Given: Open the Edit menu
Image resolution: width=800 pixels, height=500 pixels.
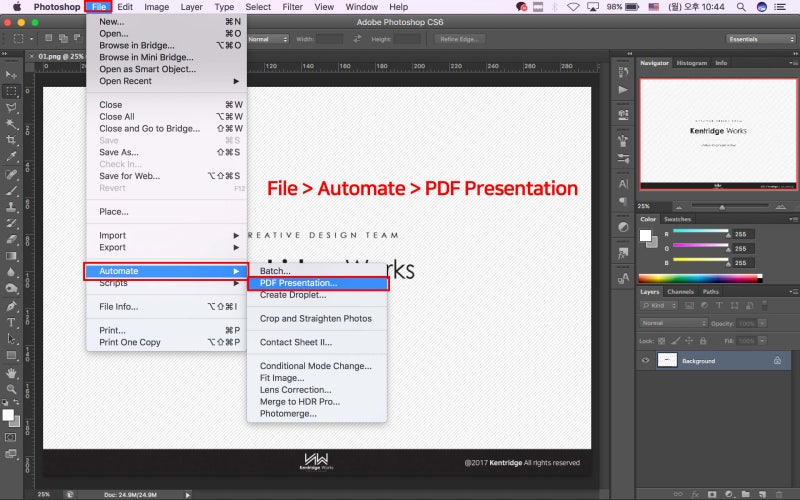Looking at the screenshot, I should [x=124, y=7].
